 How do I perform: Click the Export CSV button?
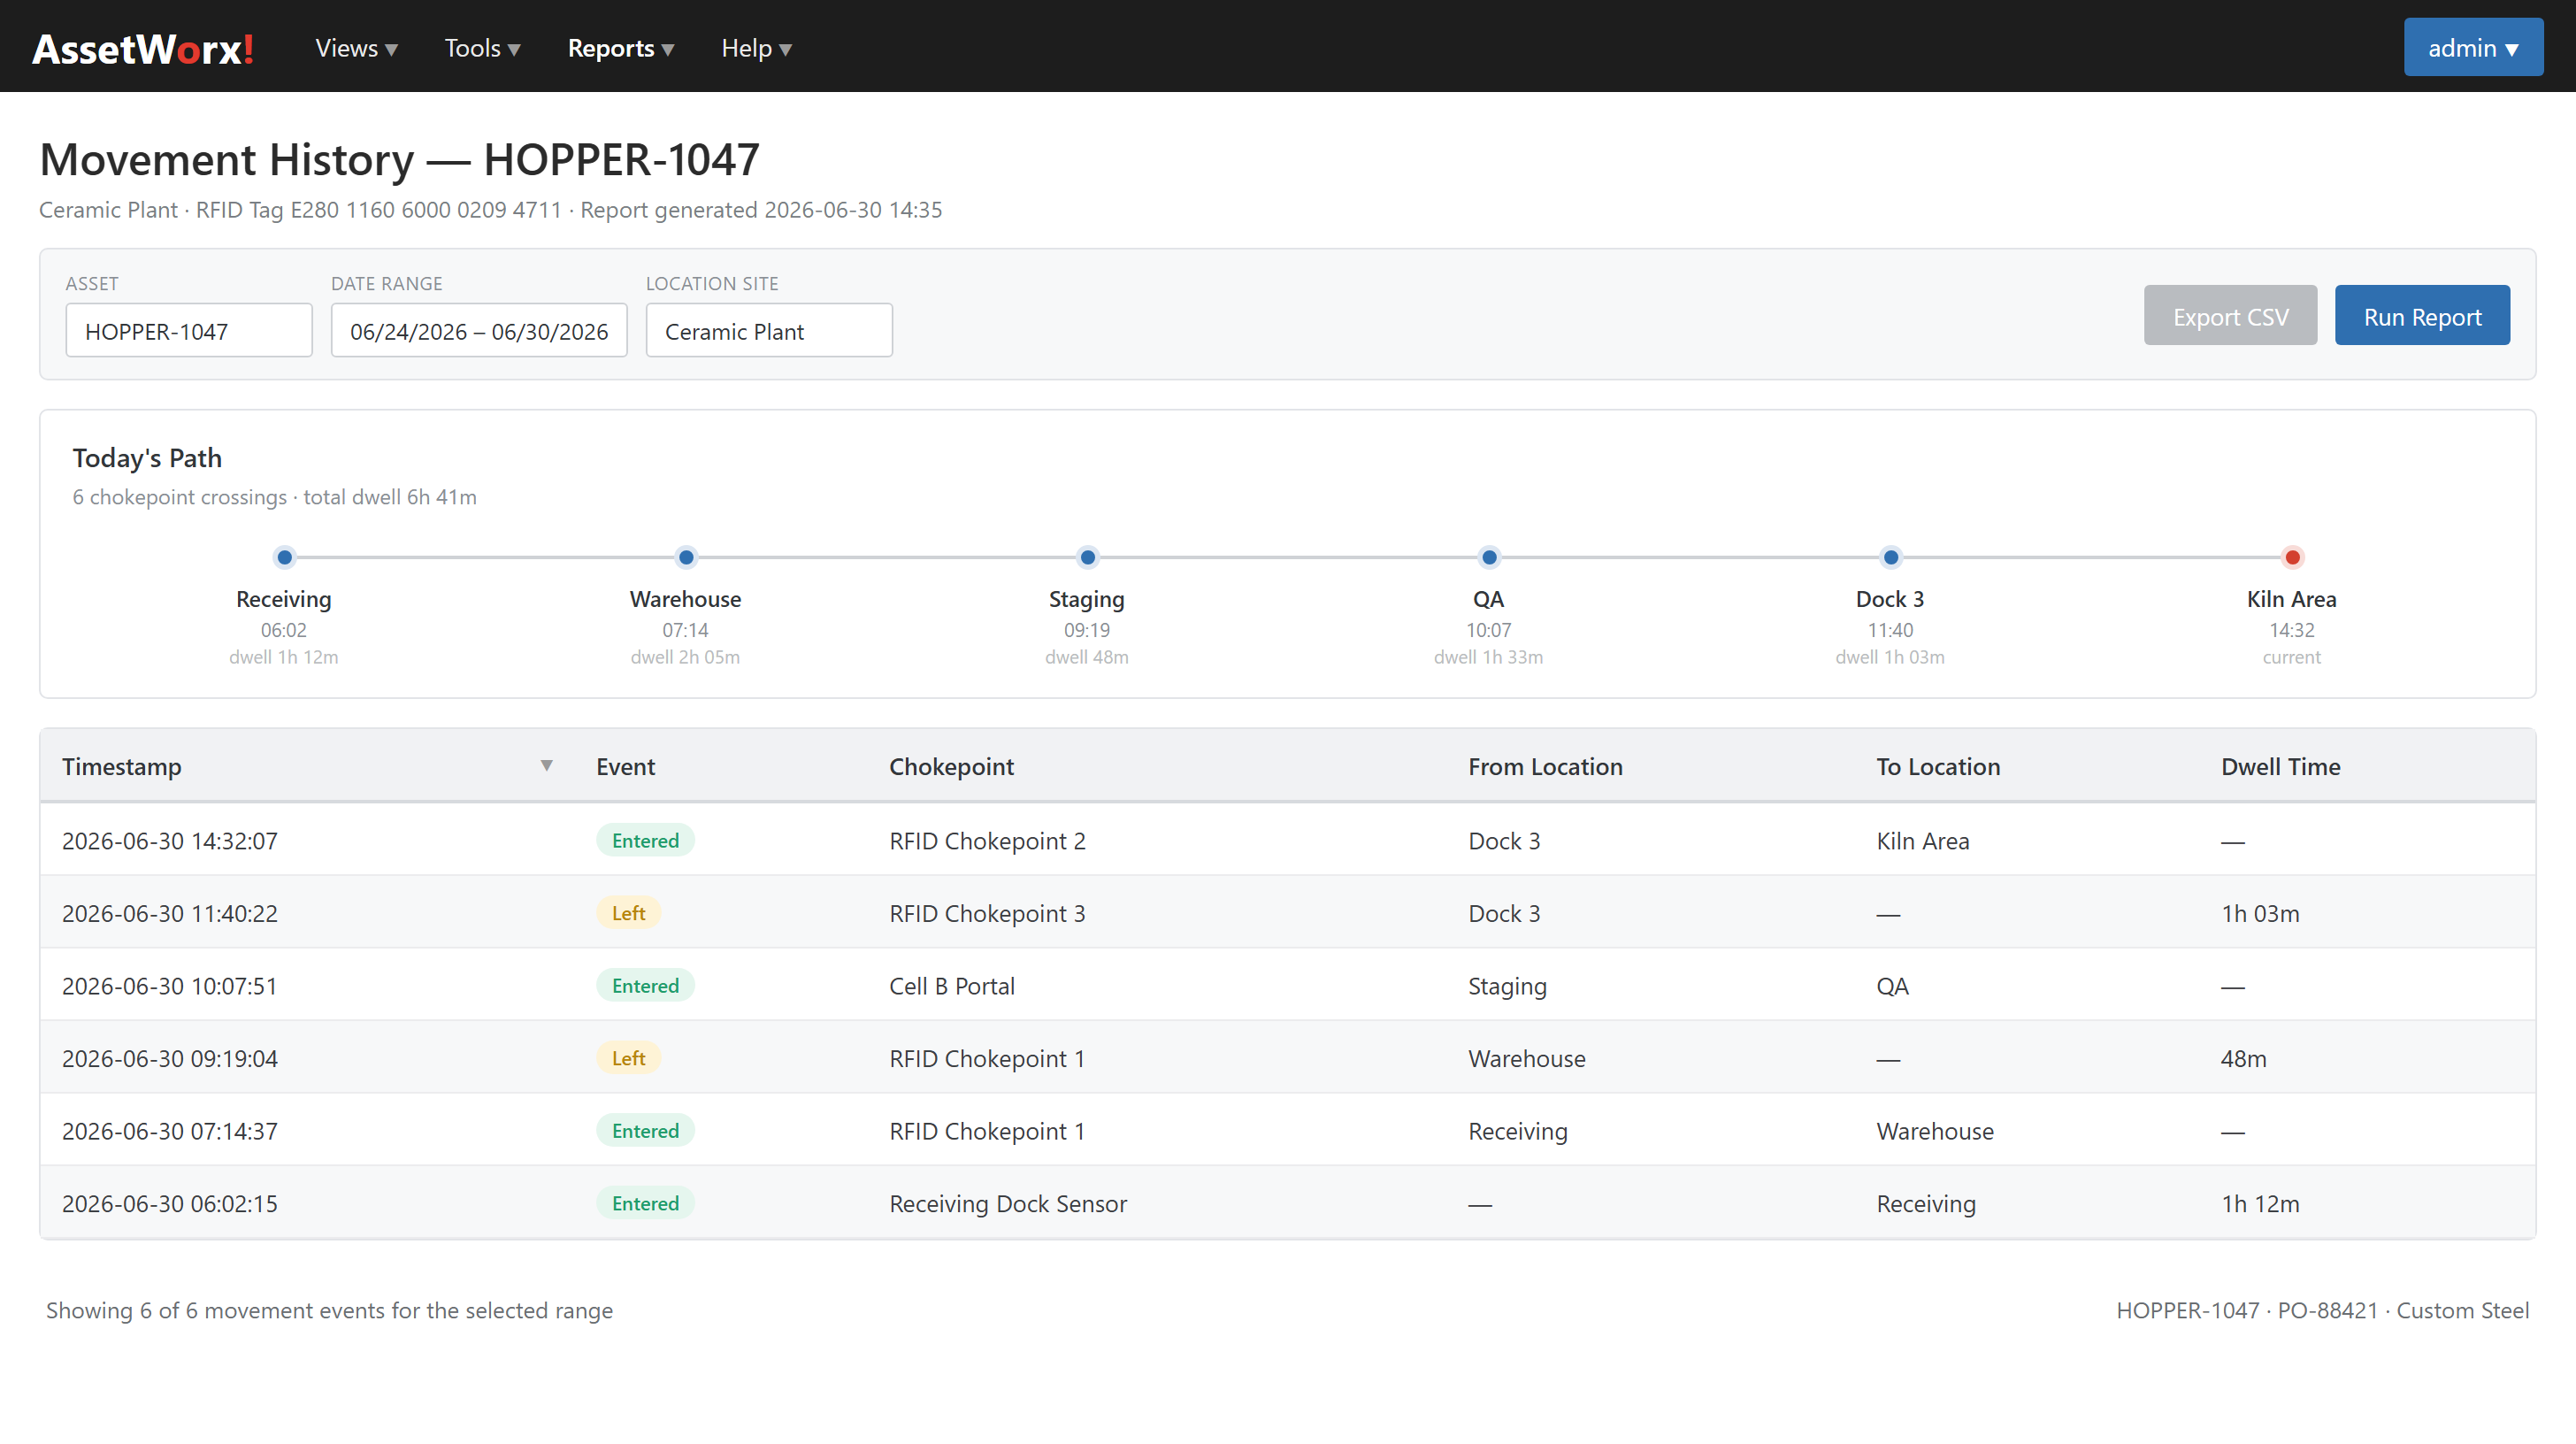click(x=2230, y=316)
